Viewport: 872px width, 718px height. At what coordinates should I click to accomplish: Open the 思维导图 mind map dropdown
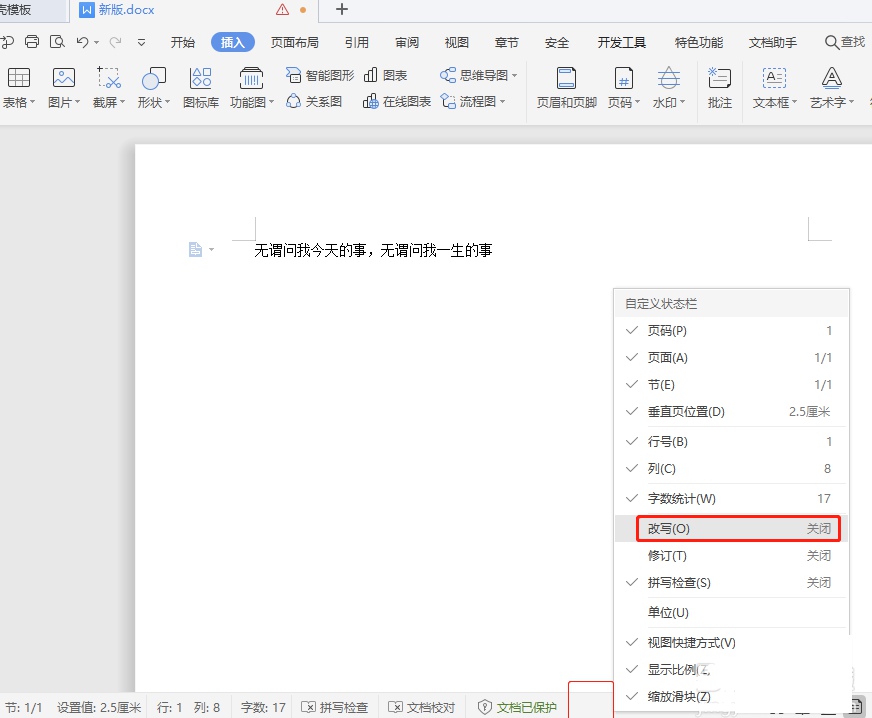tap(479, 75)
